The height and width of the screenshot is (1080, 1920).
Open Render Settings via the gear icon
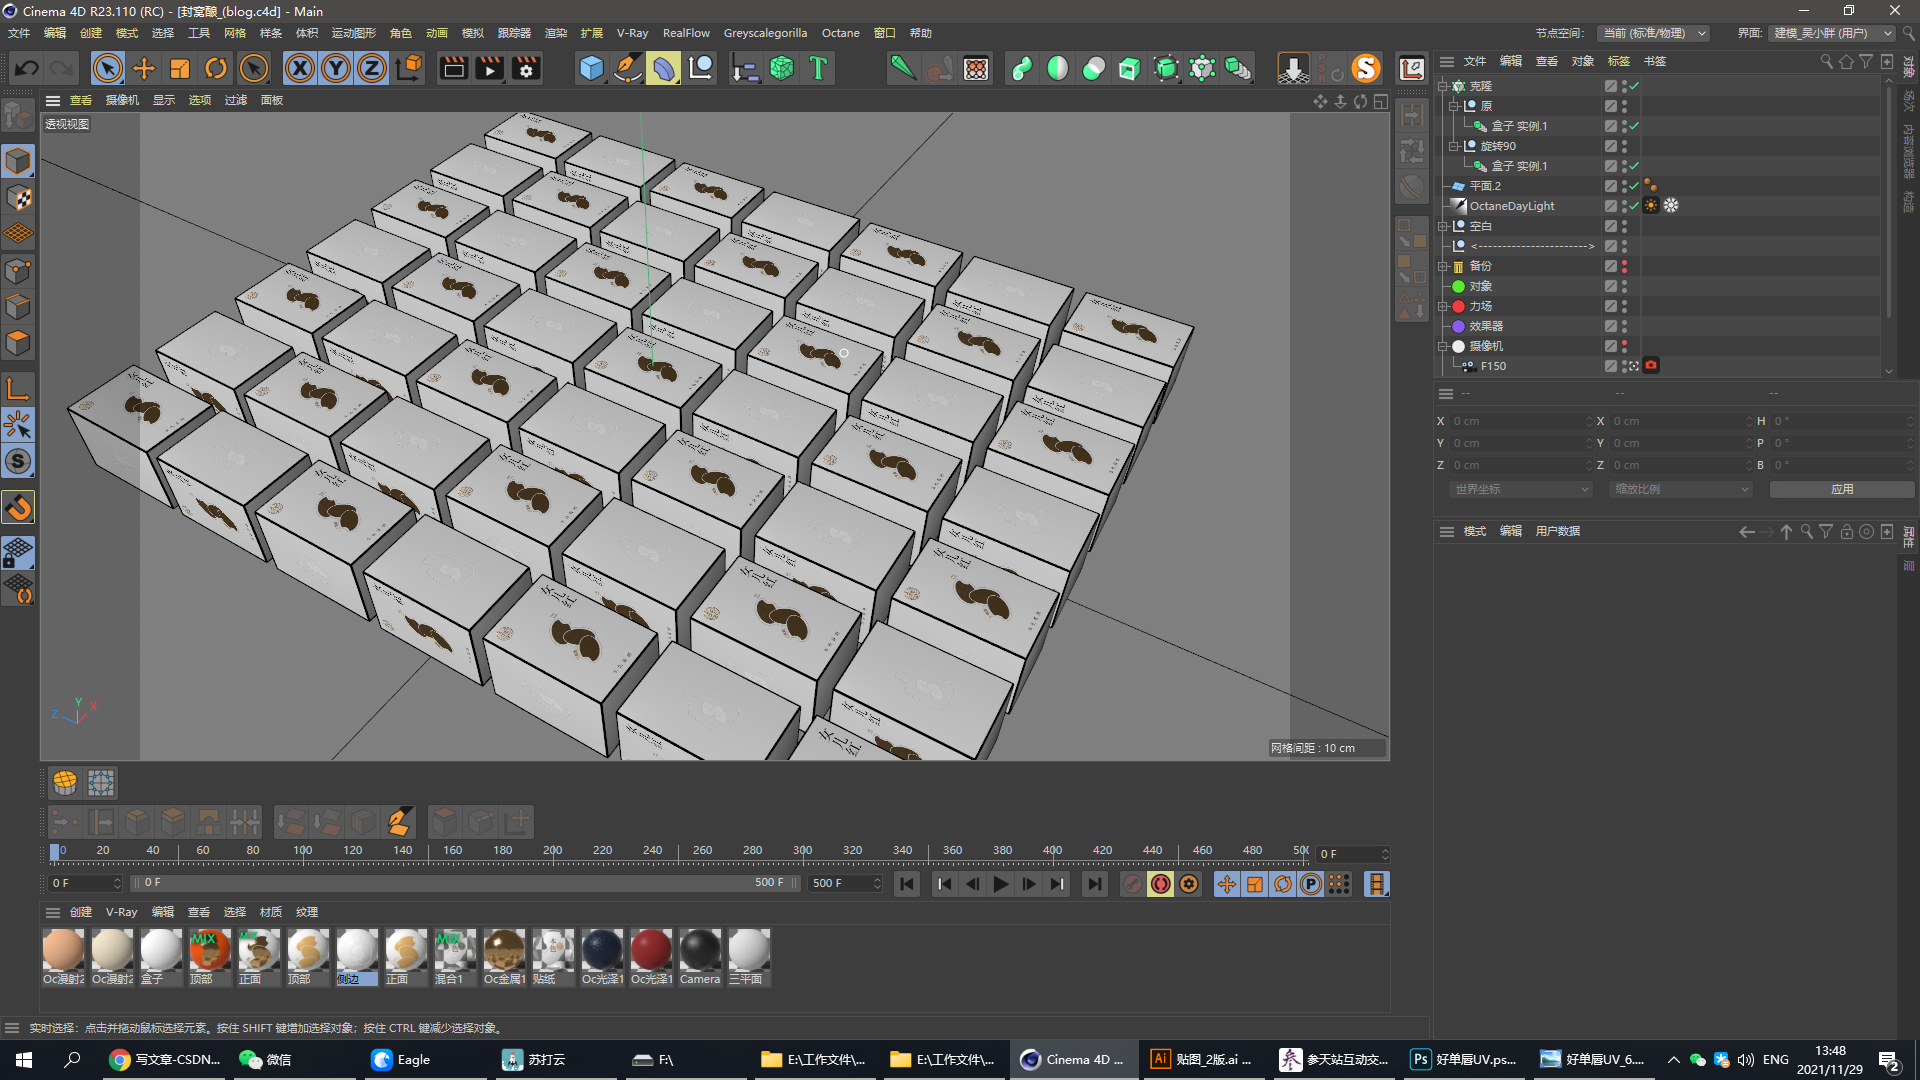[525, 68]
